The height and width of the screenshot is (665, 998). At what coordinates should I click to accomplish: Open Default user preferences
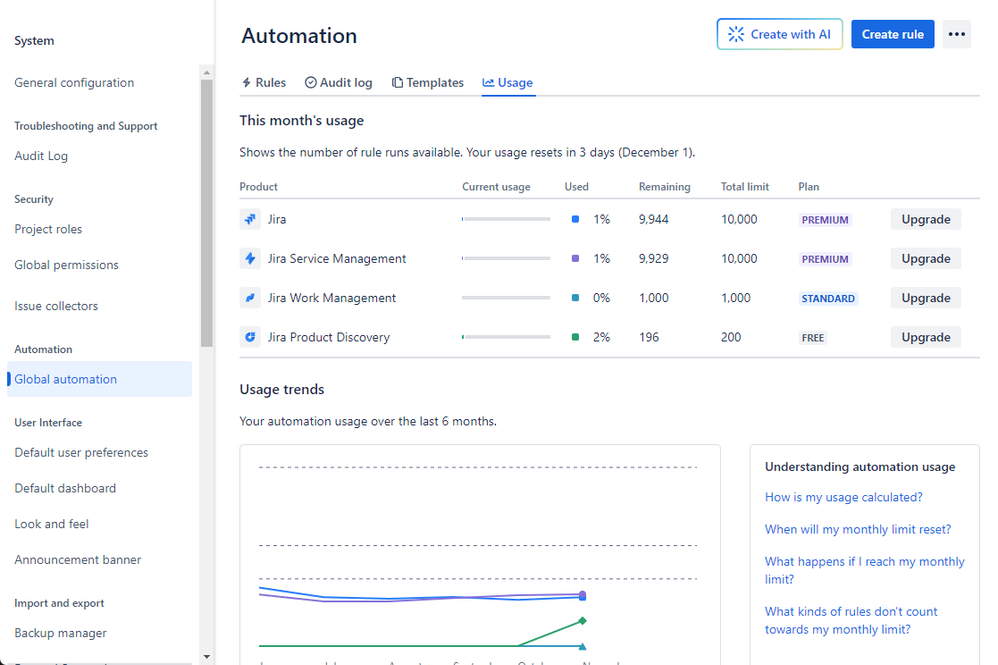[81, 452]
